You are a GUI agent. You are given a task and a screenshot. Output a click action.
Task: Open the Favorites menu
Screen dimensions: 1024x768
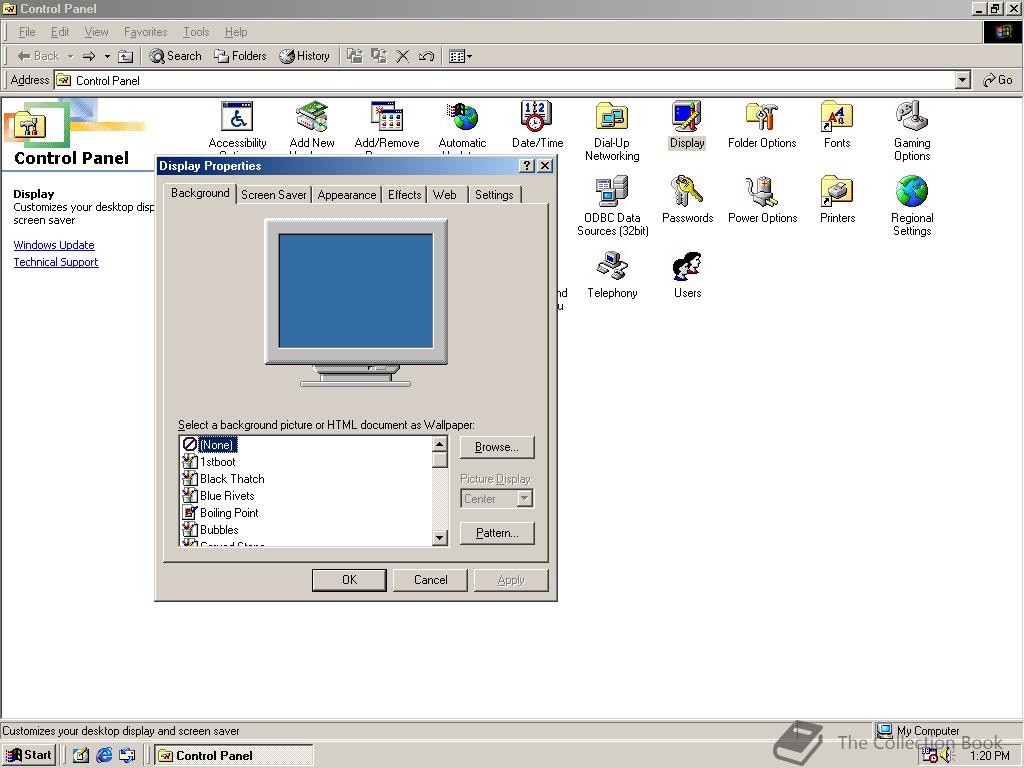[146, 32]
